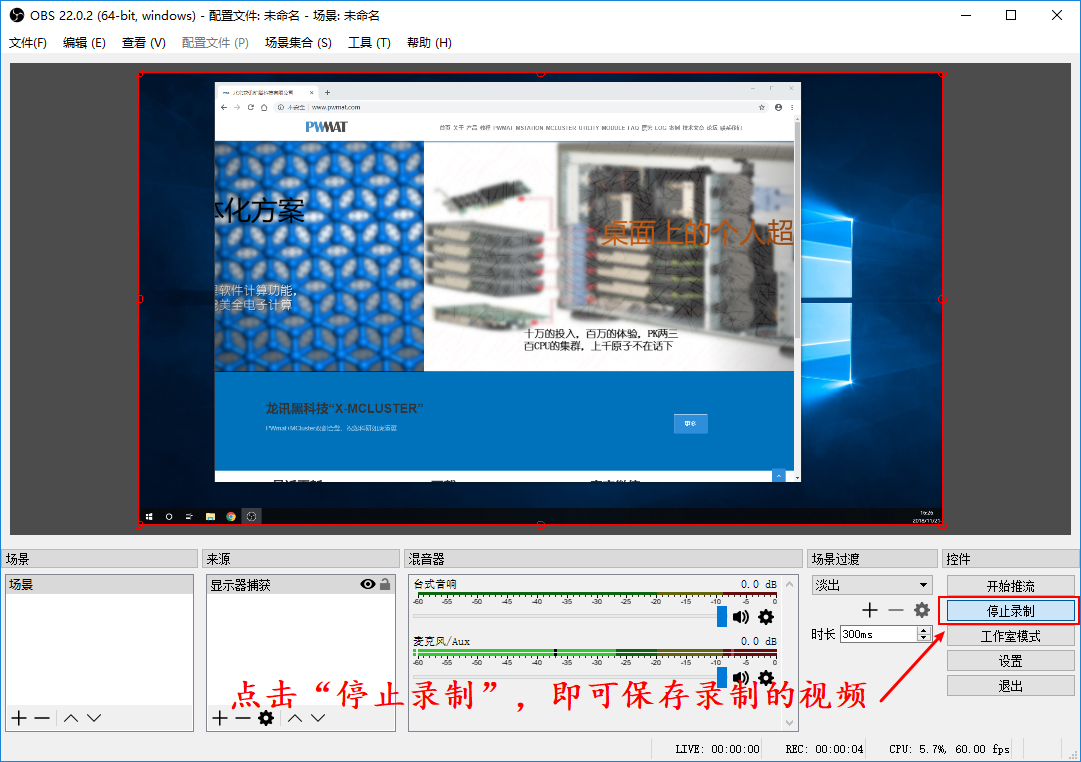Viewport: 1081px width, 762px height.
Task: Open the 文件(F) menu
Action: click(x=28, y=43)
